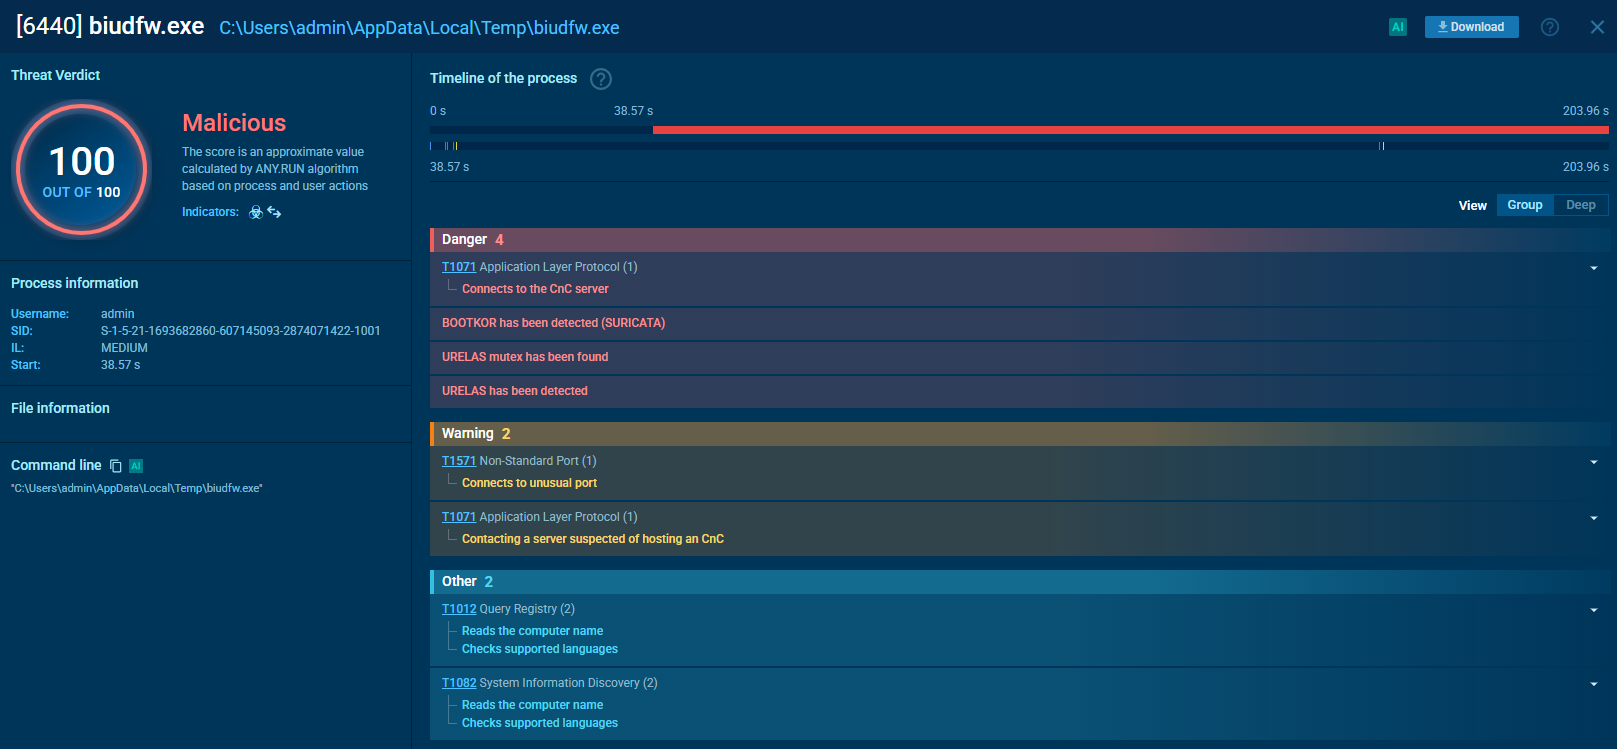
Task: Close the process details panel
Action: click(1597, 27)
